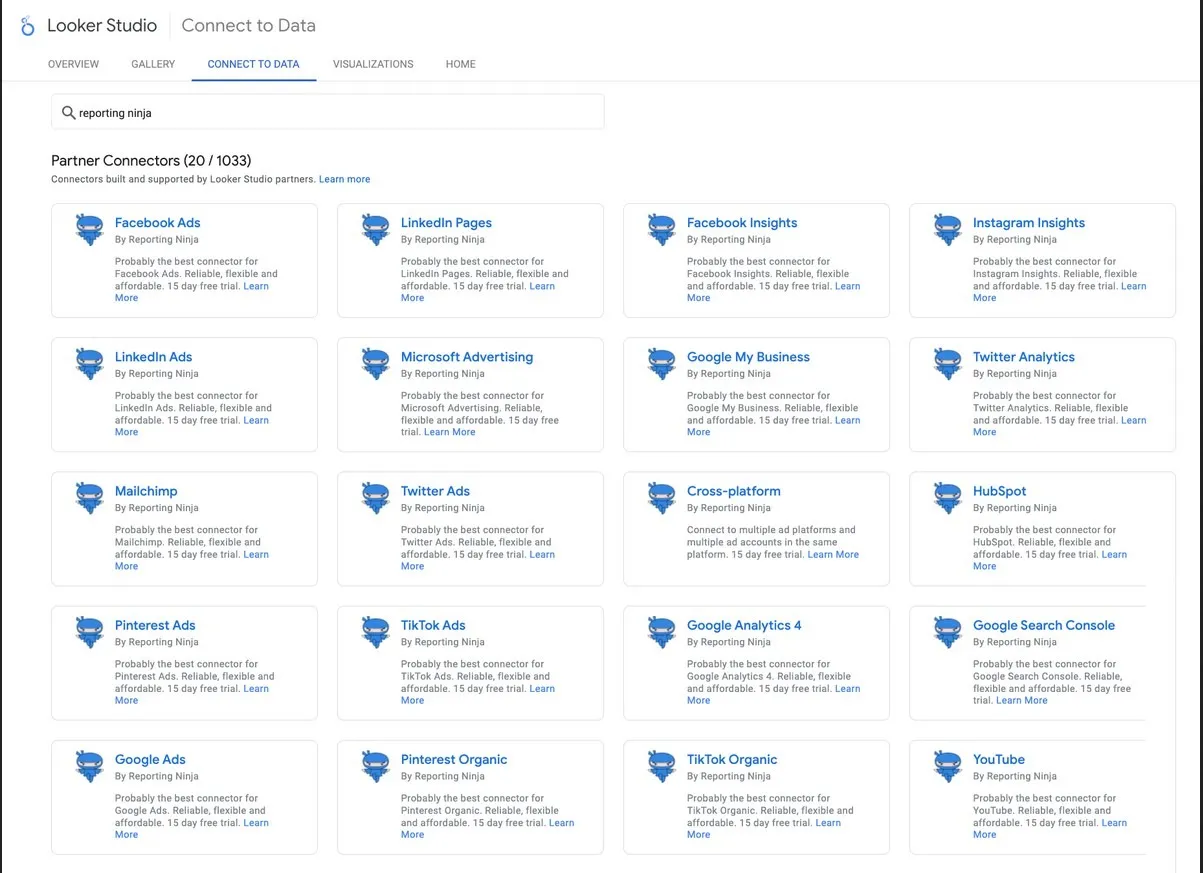The image size is (1203, 873).
Task: Open Learn more link under Partner Connectors
Action: 344,180
